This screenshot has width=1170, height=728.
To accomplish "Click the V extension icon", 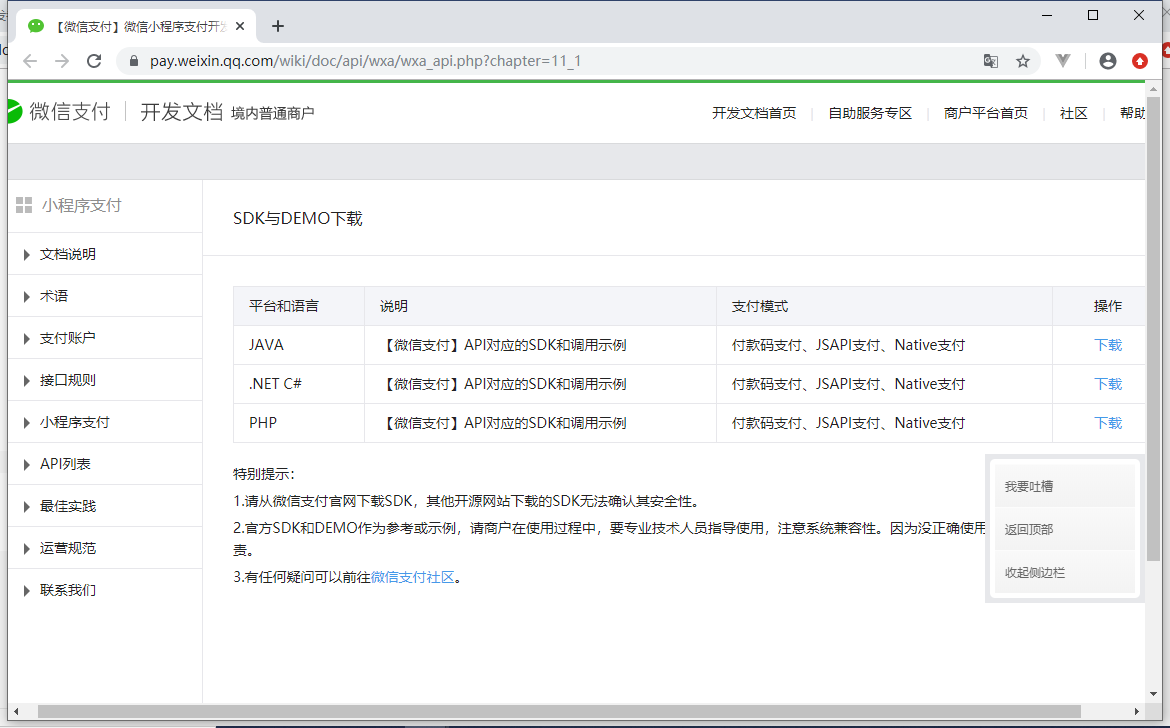I will click(1063, 61).
